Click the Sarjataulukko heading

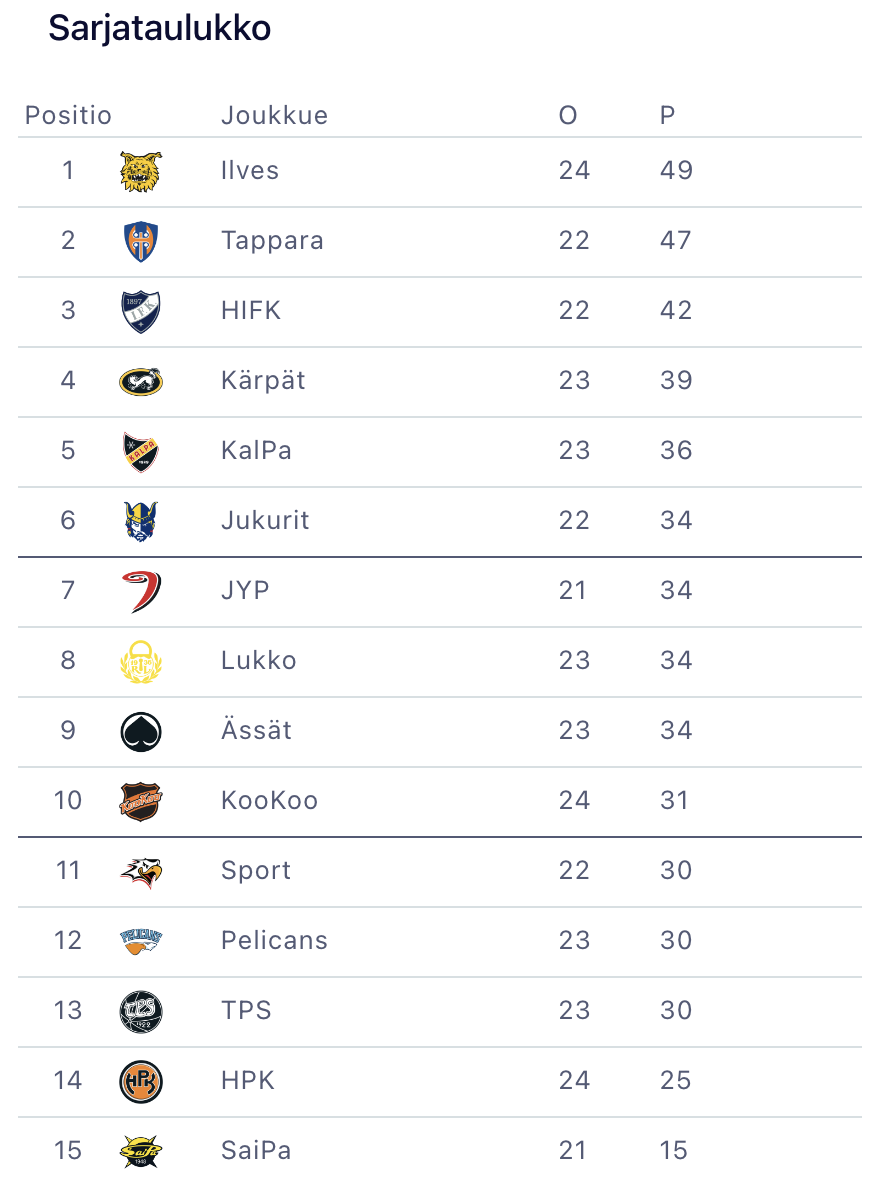pyautogui.click(x=160, y=29)
